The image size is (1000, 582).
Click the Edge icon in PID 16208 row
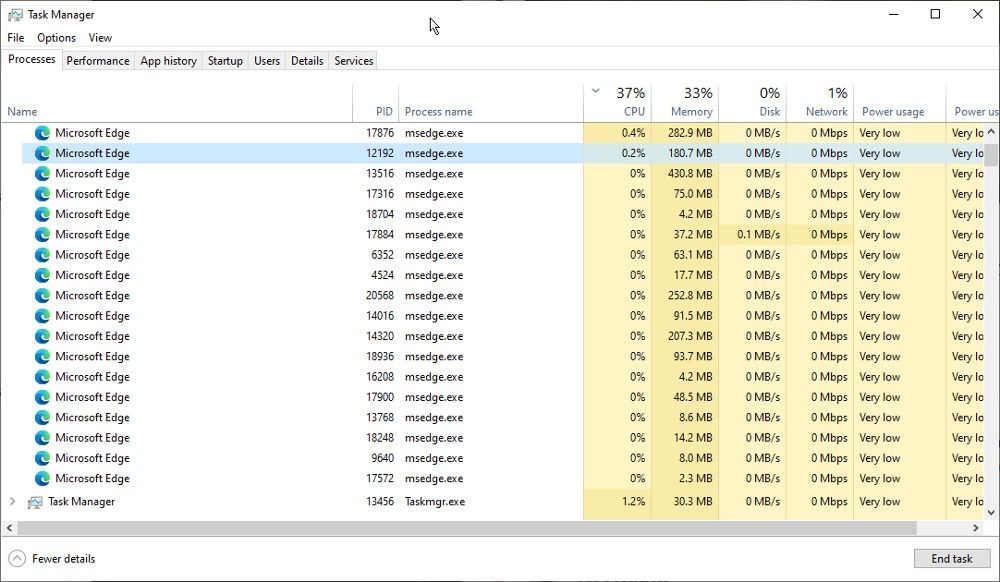click(42, 377)
